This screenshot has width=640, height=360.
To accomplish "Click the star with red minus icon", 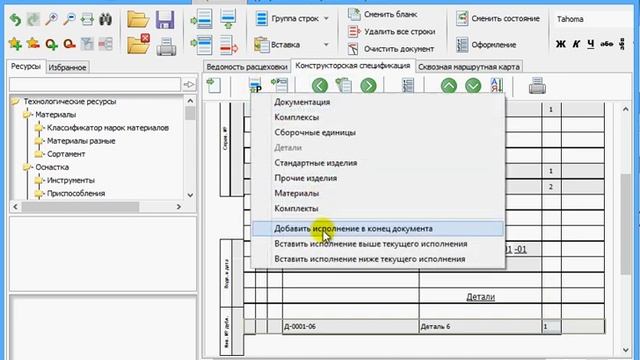I will [x=33, y=44].
